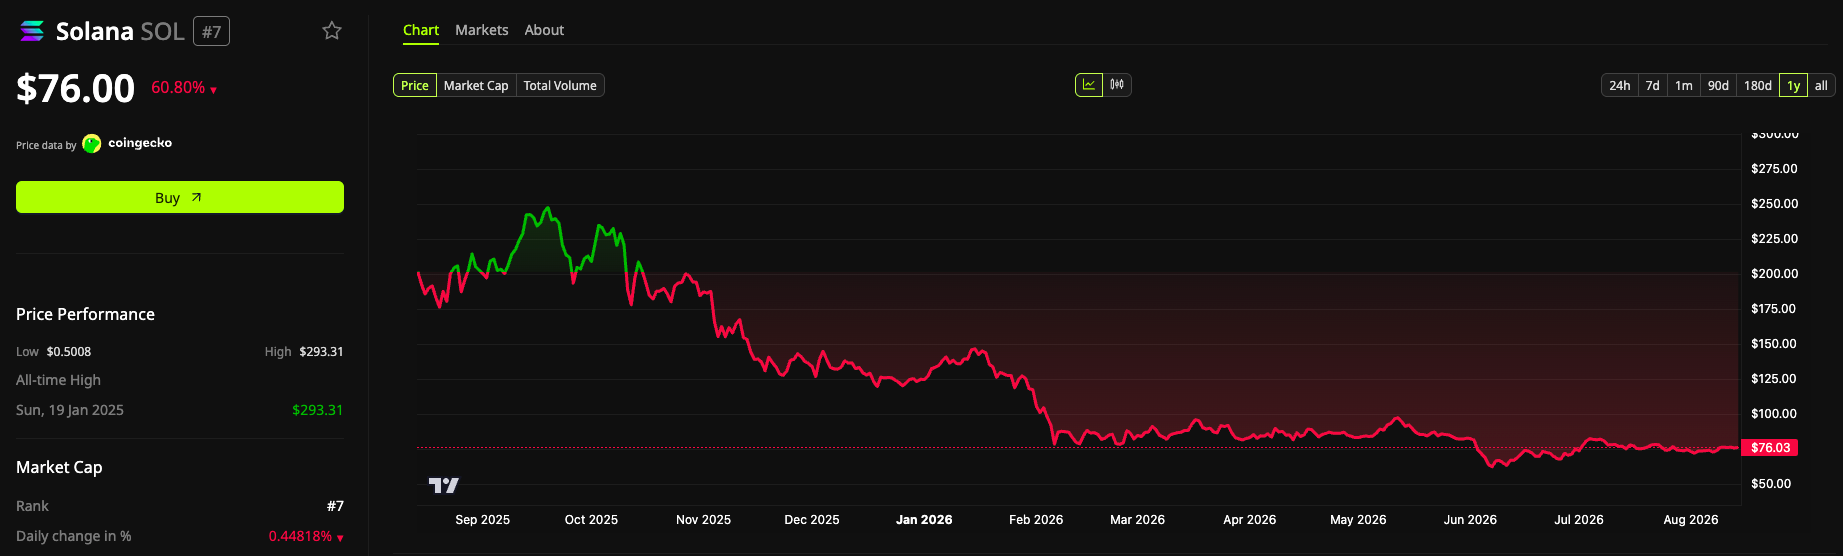Click the High $293.31 value
This screenshot has width=1843, height=556.
click(321, 352)
